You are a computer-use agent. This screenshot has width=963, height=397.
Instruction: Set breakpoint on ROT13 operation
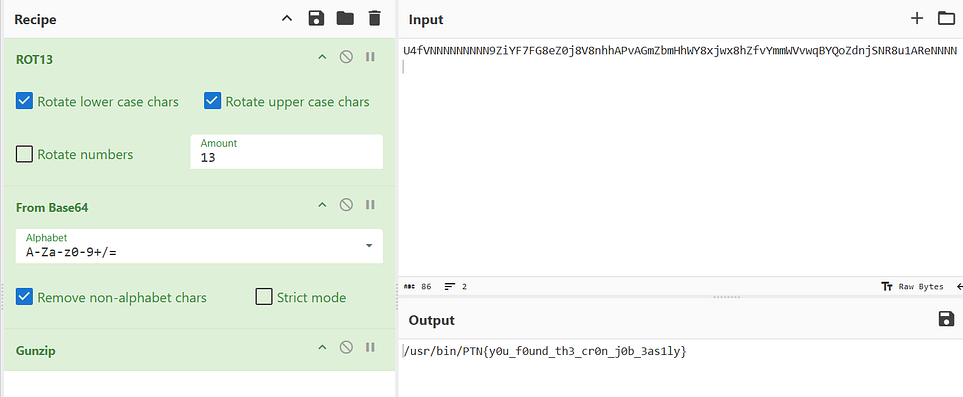click(x=370, y=57)
